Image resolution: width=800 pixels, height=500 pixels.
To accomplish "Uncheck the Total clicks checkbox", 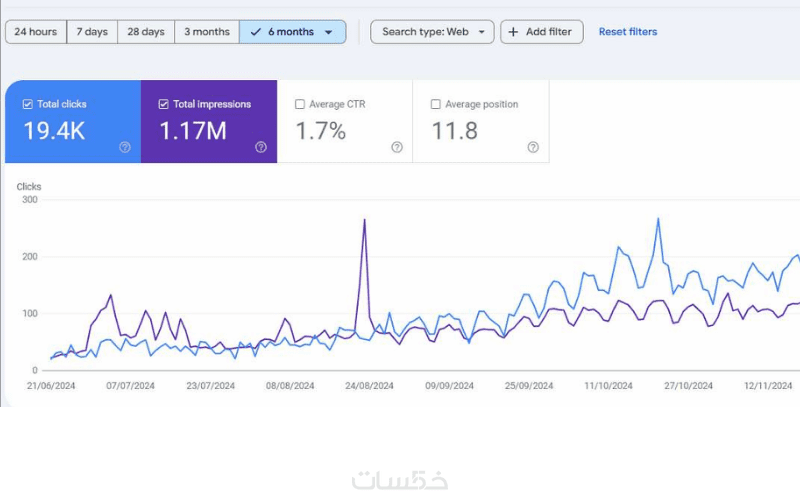I will [28, 104].
